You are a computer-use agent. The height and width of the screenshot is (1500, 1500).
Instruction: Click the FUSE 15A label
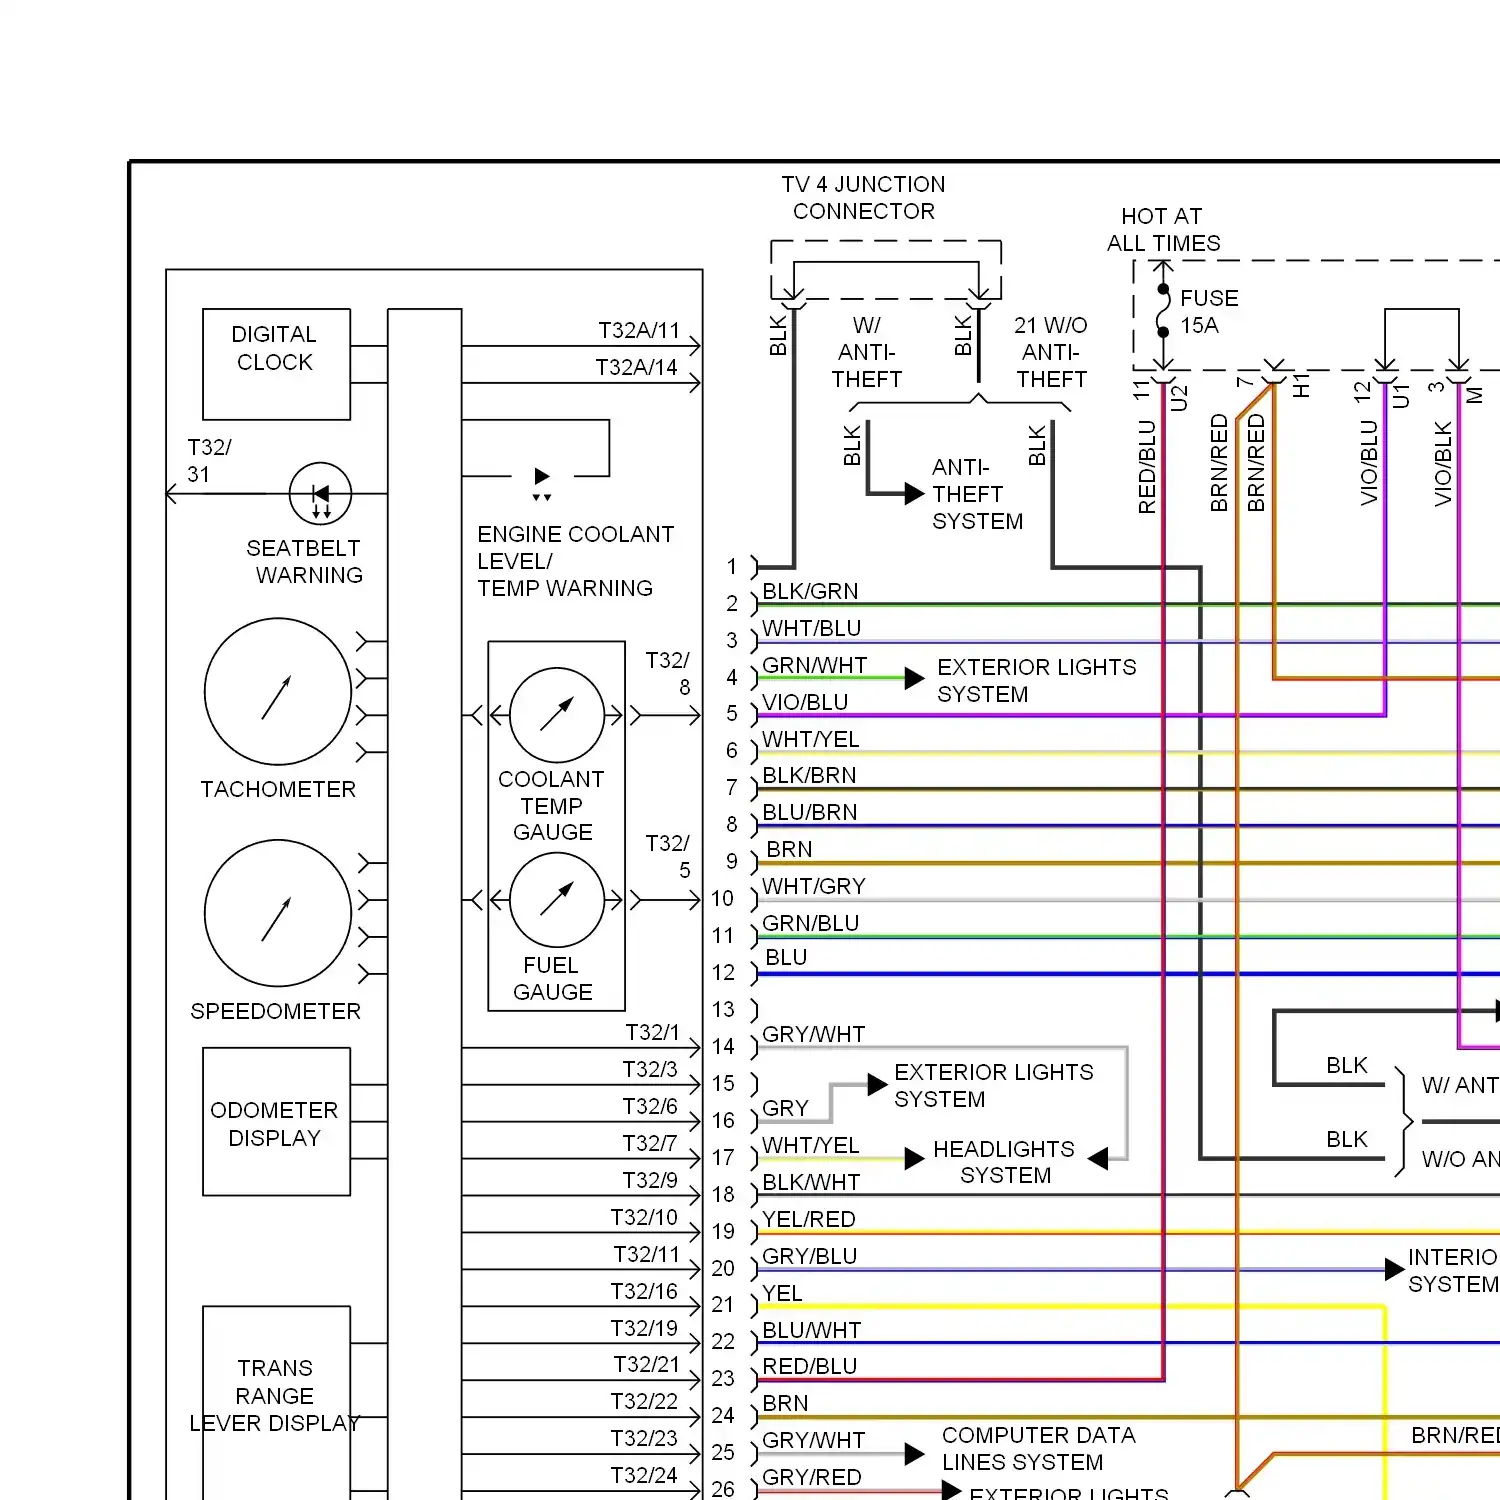coord(1209,312)
